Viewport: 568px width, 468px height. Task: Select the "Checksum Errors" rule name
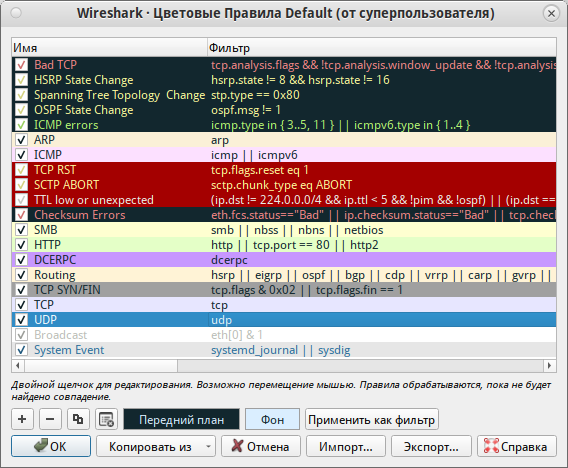tap(80, 215)
